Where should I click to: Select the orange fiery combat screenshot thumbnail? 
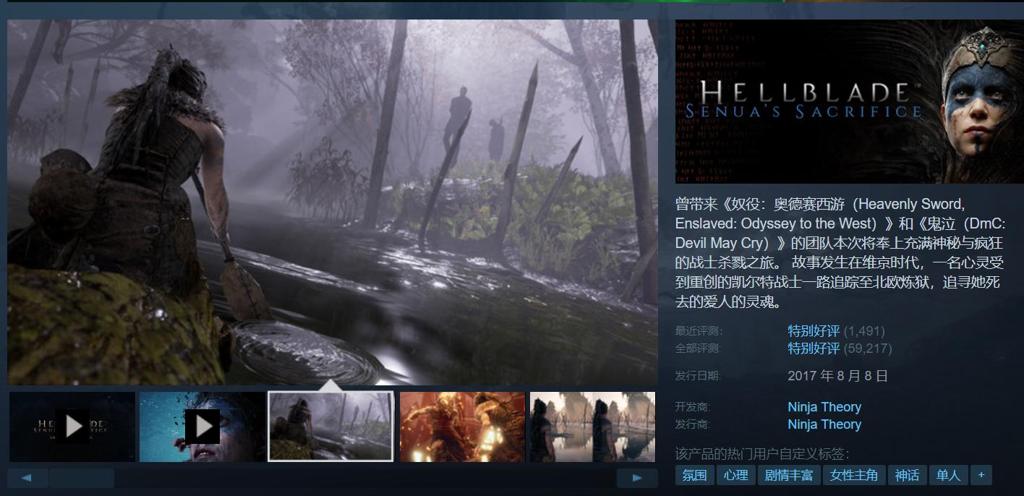462,426
